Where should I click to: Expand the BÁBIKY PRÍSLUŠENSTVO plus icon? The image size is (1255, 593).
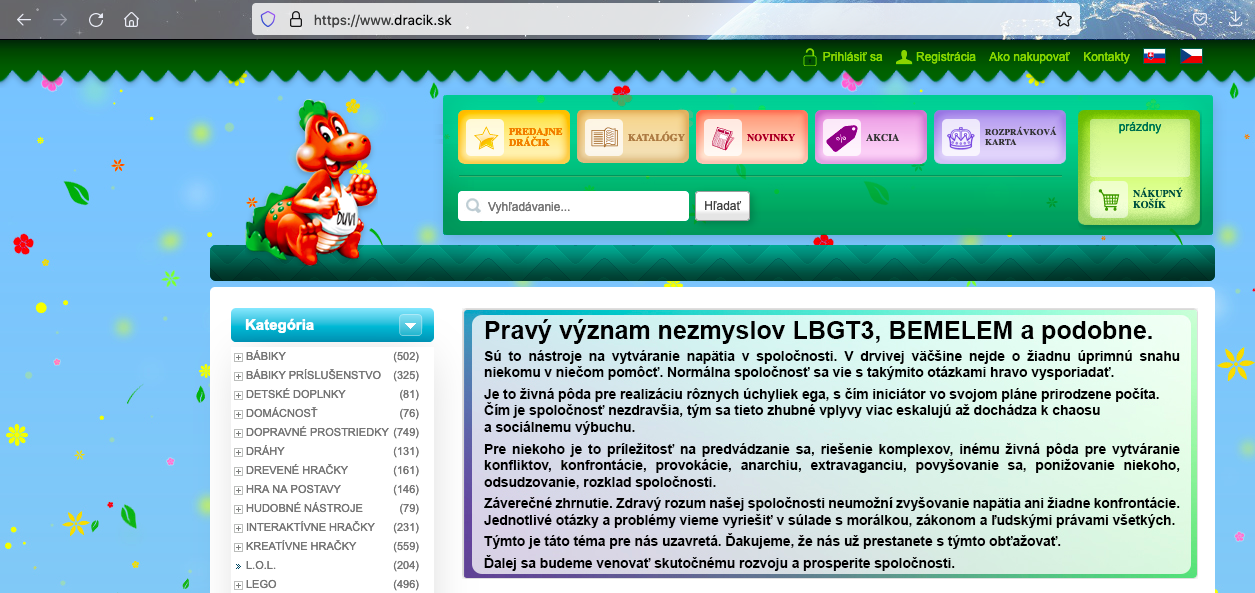tap(238, 376)
